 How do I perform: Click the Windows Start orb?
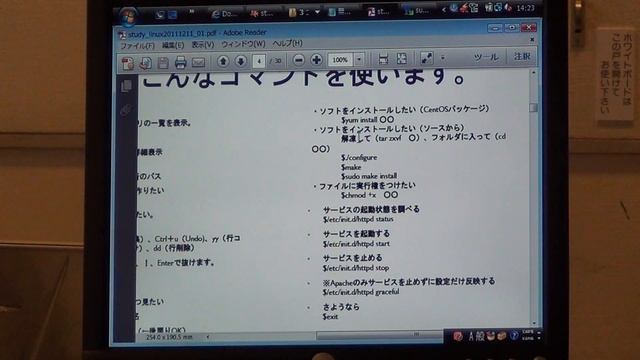(128, 16)
